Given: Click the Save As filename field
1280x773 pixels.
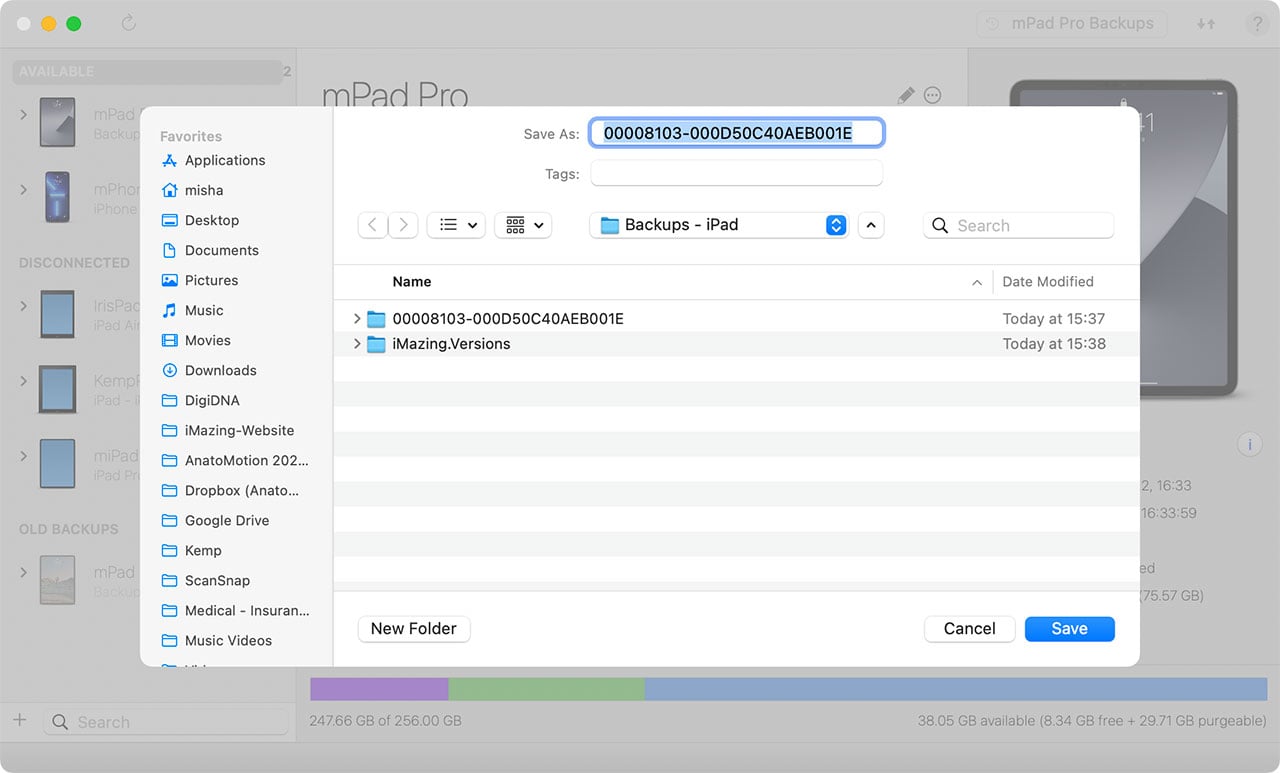Looking at the screenshot, I should tap(736, 133).
